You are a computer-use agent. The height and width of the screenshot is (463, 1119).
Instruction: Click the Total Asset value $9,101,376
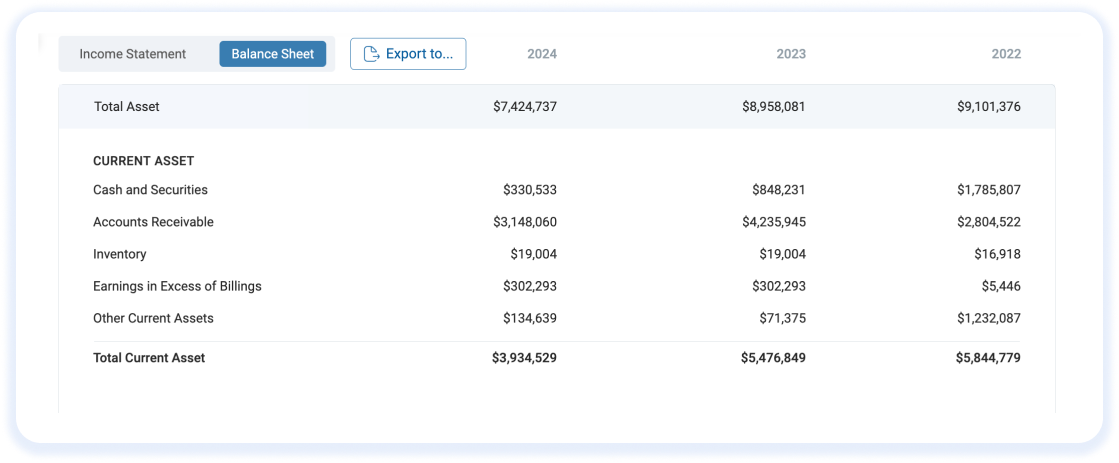tap(989, 107)
